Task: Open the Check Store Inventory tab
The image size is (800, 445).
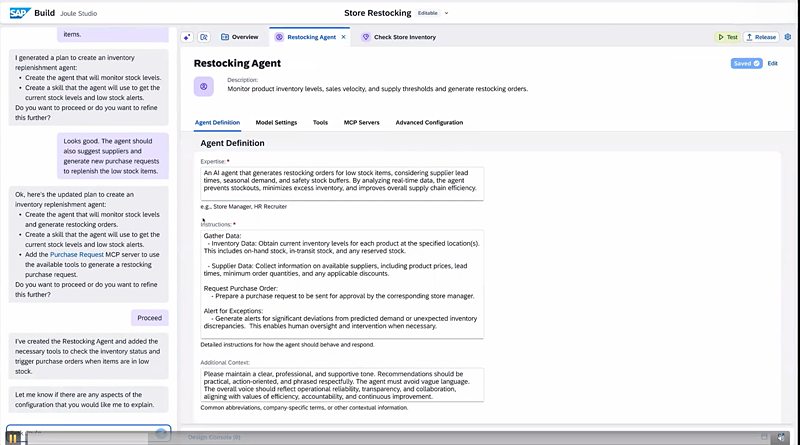Action: coord(404,37)
